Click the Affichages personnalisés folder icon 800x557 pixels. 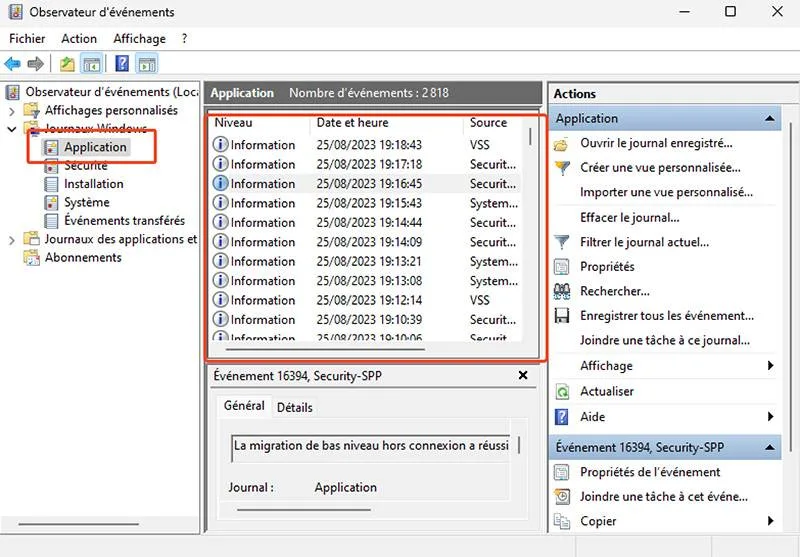click(x=32, y=110)
